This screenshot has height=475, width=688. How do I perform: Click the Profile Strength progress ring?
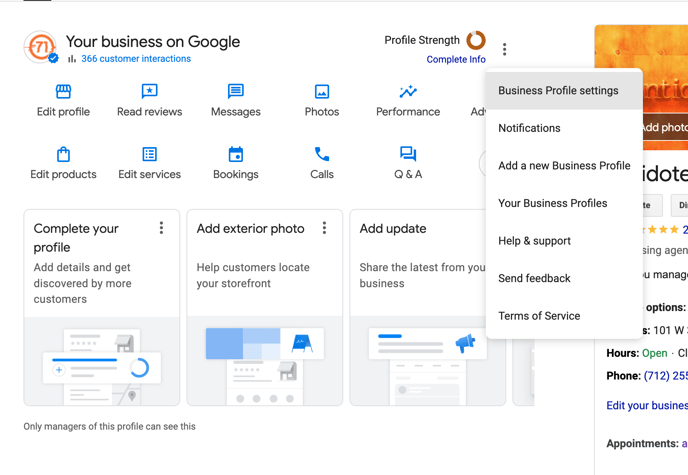click(476, 41)
